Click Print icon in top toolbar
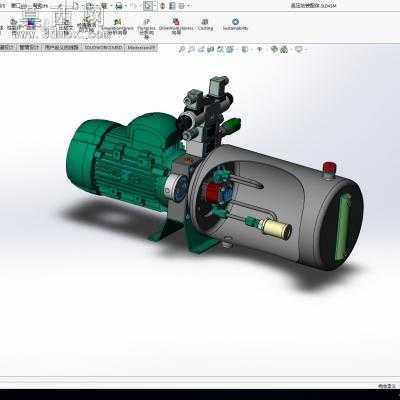The image size is (400, 400). (119, 6)
